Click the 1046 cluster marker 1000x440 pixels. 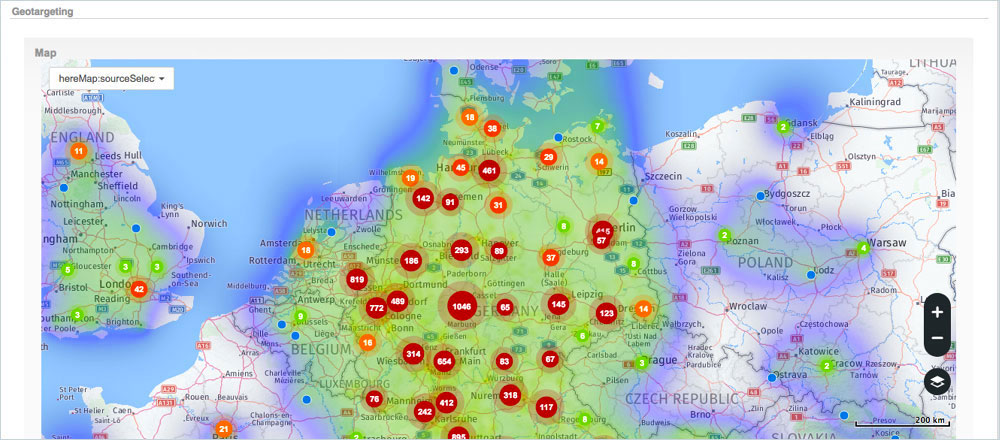461,306
